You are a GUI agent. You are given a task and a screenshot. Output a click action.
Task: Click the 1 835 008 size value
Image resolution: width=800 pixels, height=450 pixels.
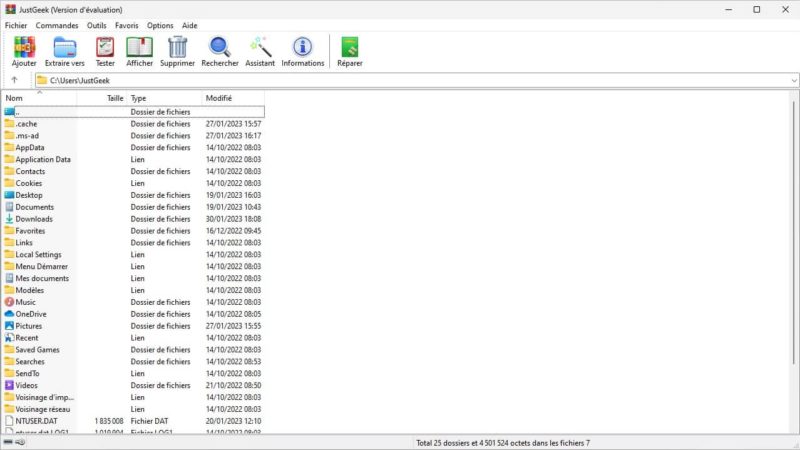tap(109, 421)
